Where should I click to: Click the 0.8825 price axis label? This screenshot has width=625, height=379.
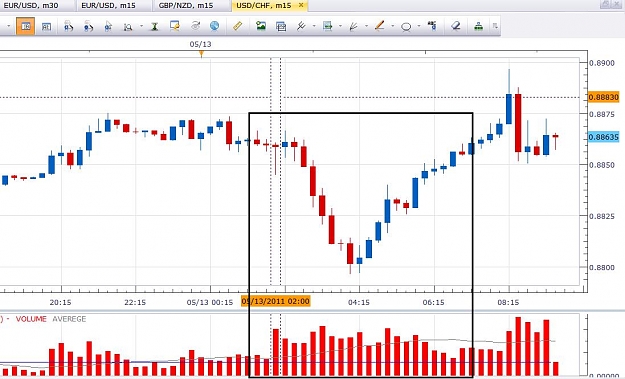coord(602,216)
